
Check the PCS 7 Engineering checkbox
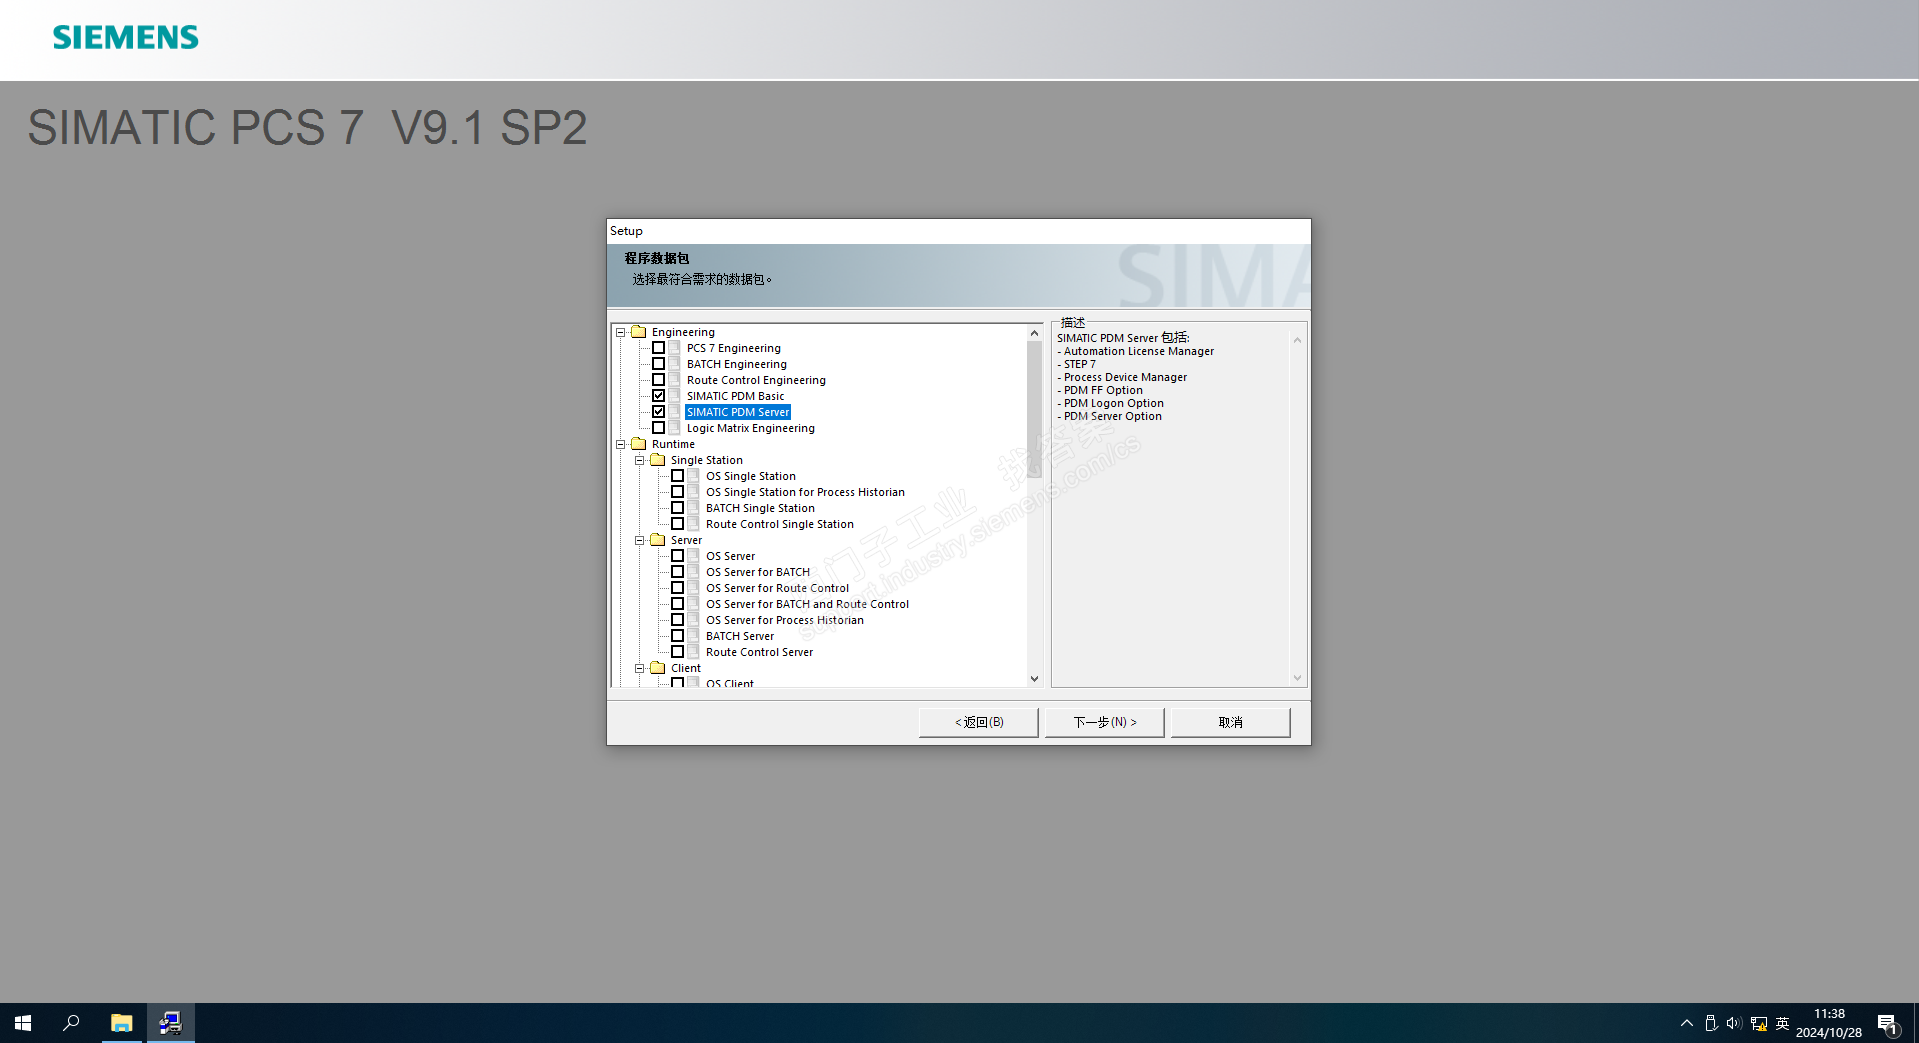[659, 348]
